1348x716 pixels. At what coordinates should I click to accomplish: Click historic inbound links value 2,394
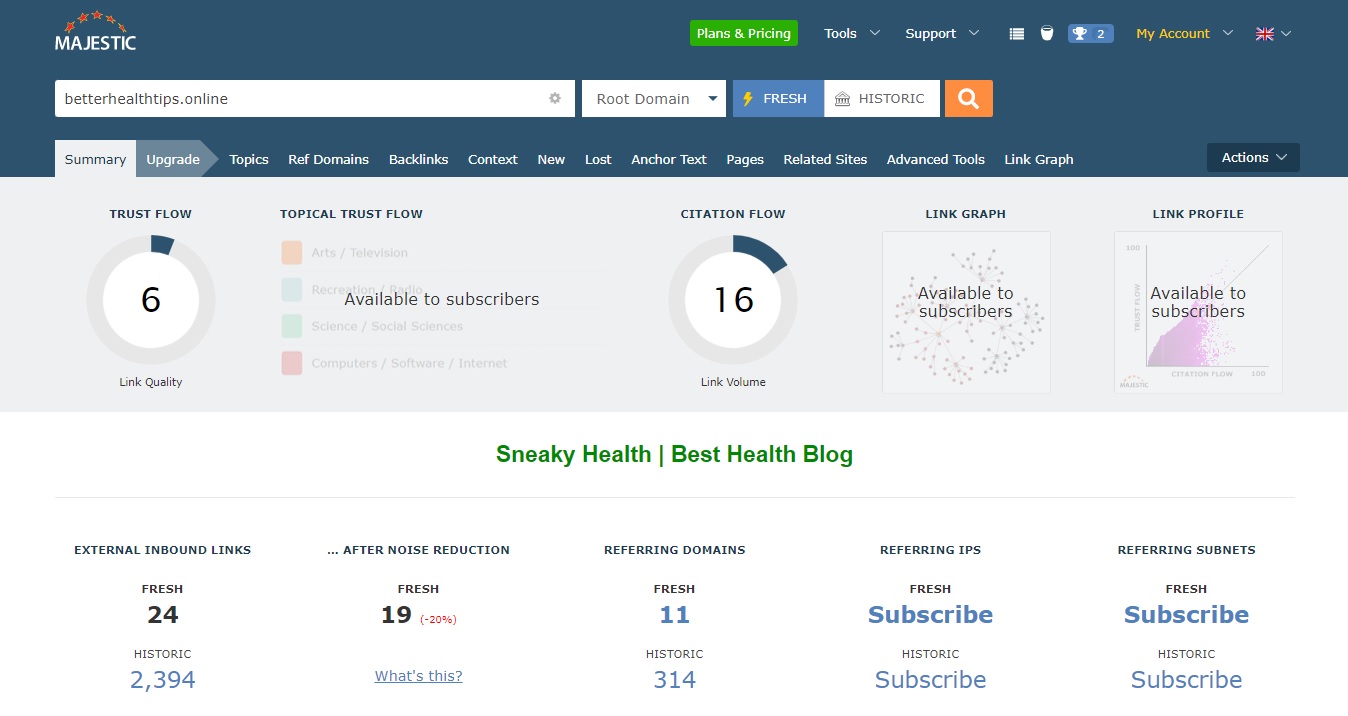163,680
